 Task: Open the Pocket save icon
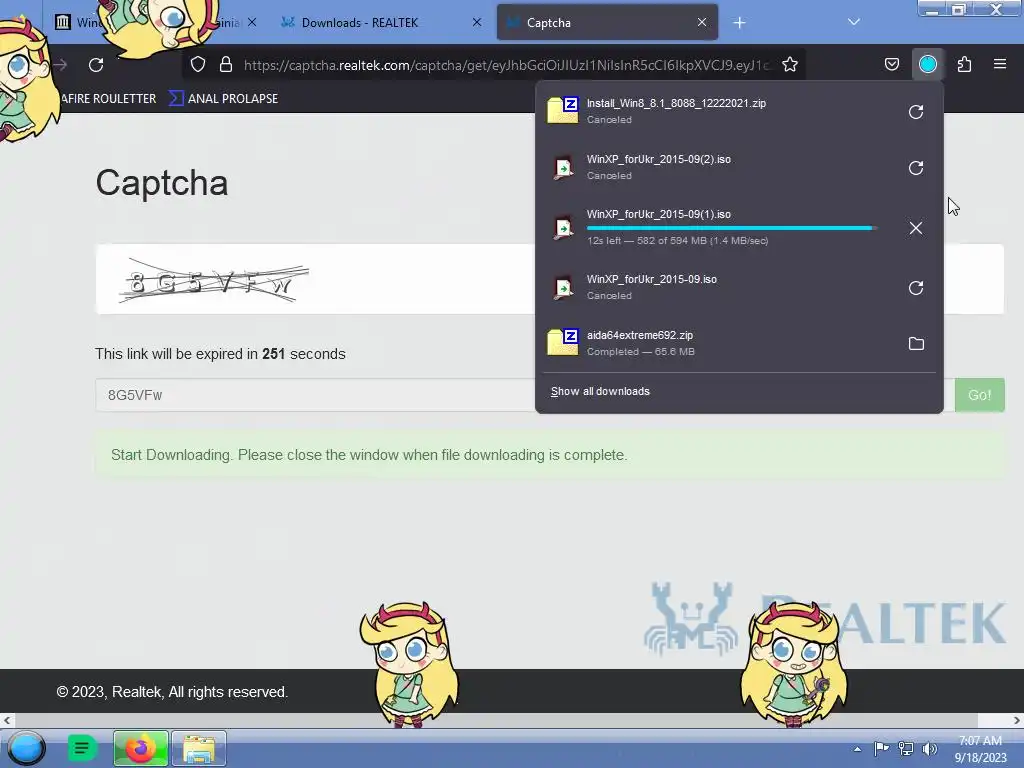pyautogui.click(x=891, y=64)
